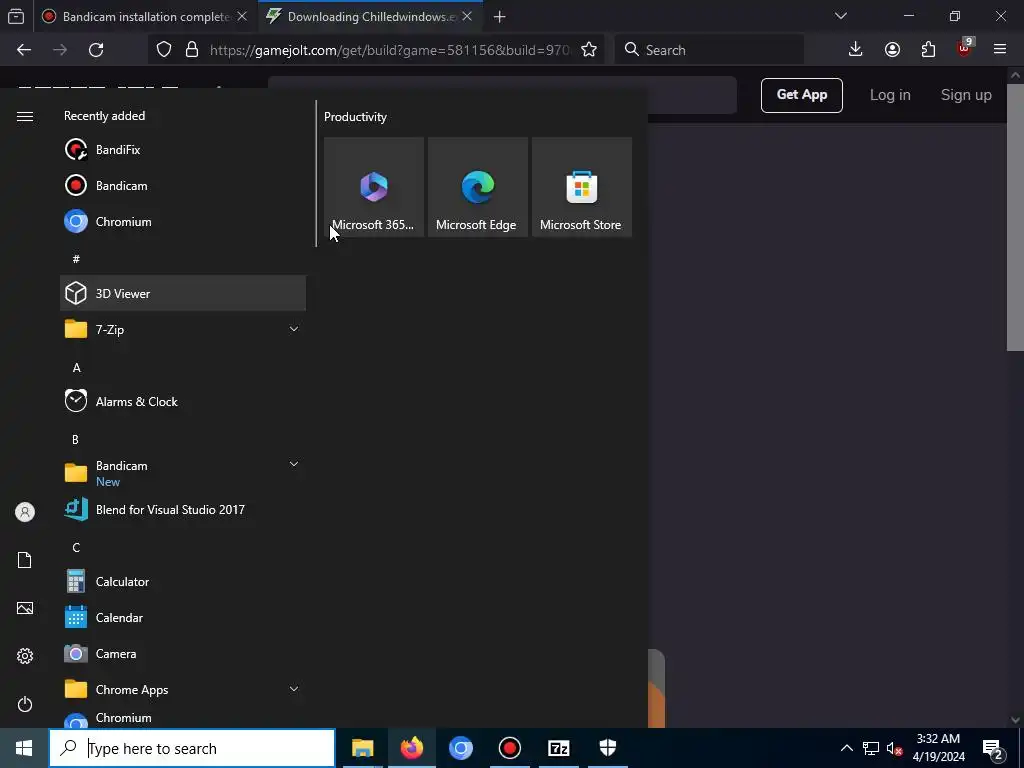Open Bandicam recorder from taskbar
This screenshot has height=768, width=1024.
509,748
